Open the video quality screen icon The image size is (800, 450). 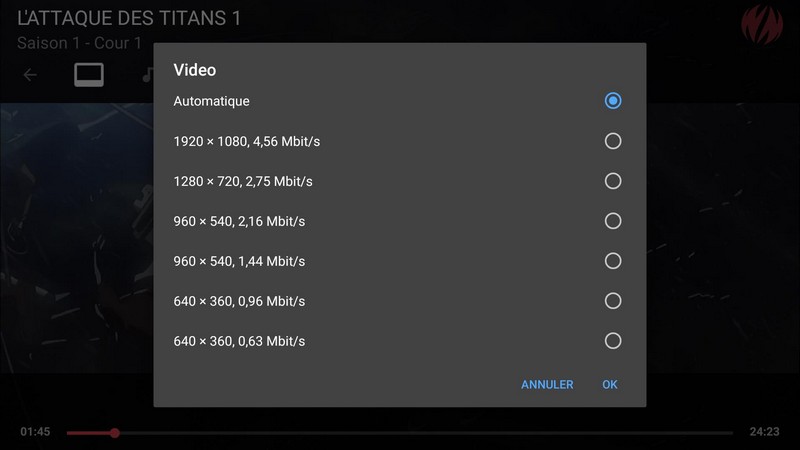(89, 75)
